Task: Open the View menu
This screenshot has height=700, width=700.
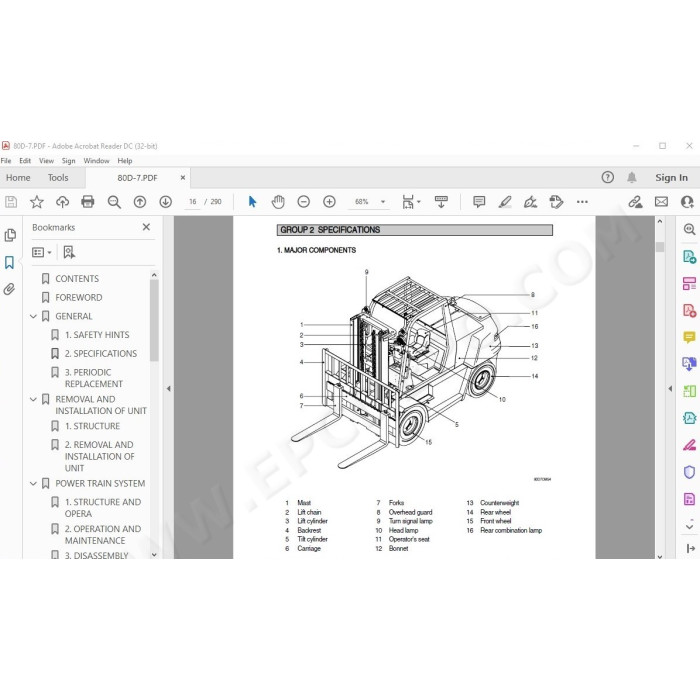Action: point(46,161)
